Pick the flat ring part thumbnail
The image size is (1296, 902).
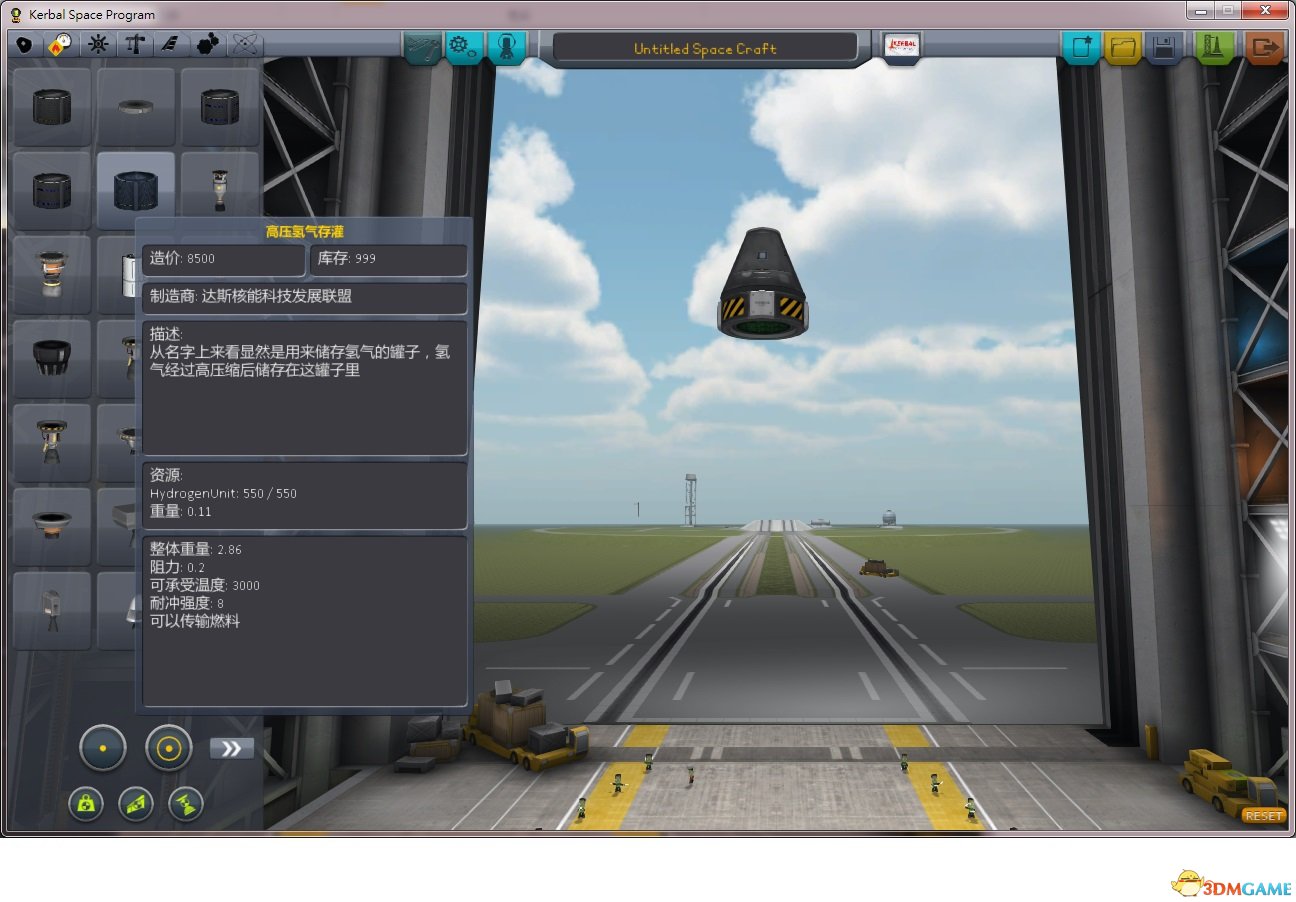click(136, 107)
